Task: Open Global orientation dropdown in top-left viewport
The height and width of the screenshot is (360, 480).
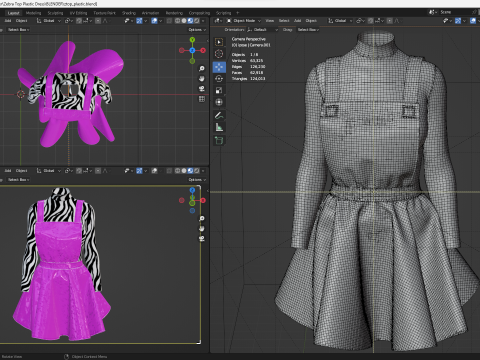Action: (x=49, y=21)
